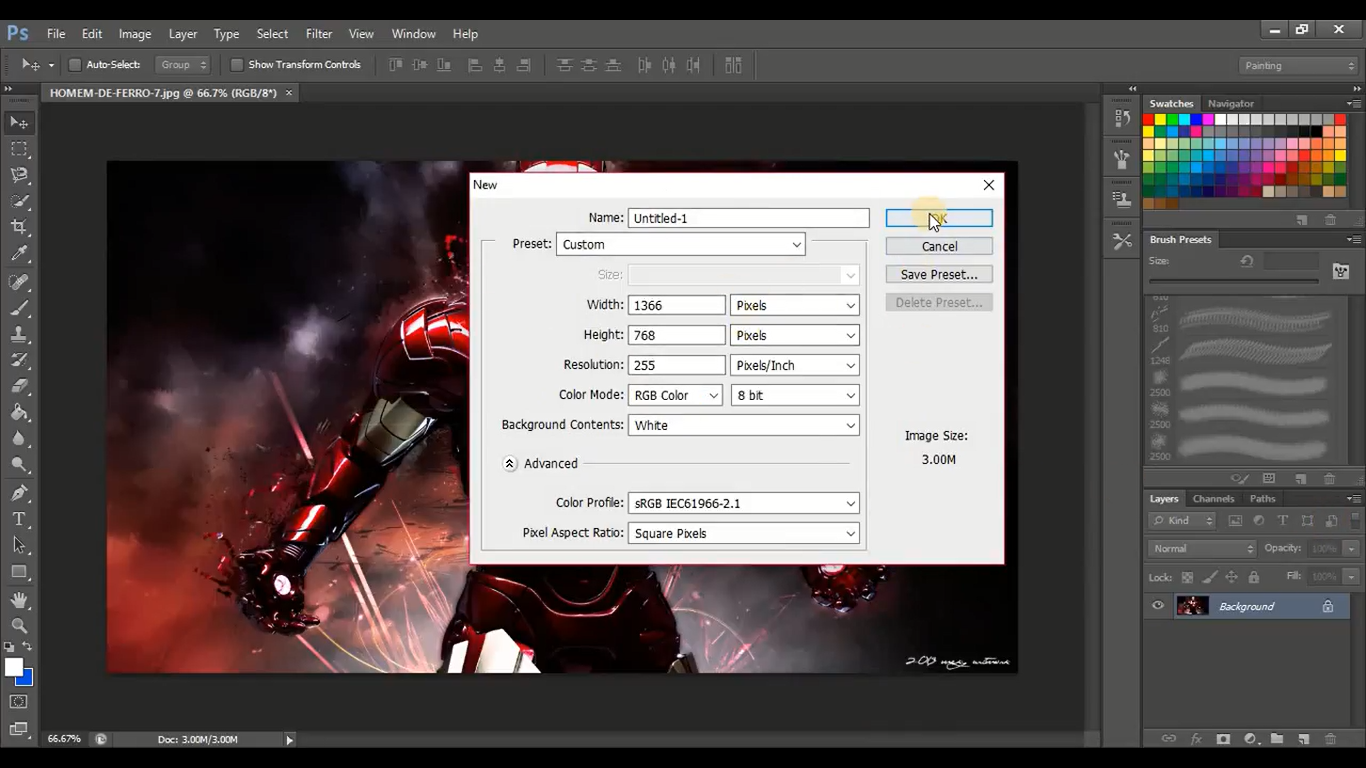Select the Zoom tool

[20, 627]
